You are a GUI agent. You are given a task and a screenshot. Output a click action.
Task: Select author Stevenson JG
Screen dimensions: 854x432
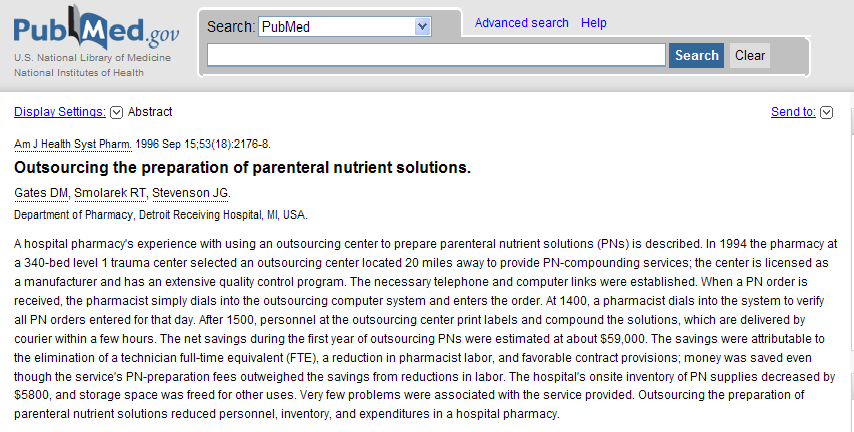coord(191,193)
